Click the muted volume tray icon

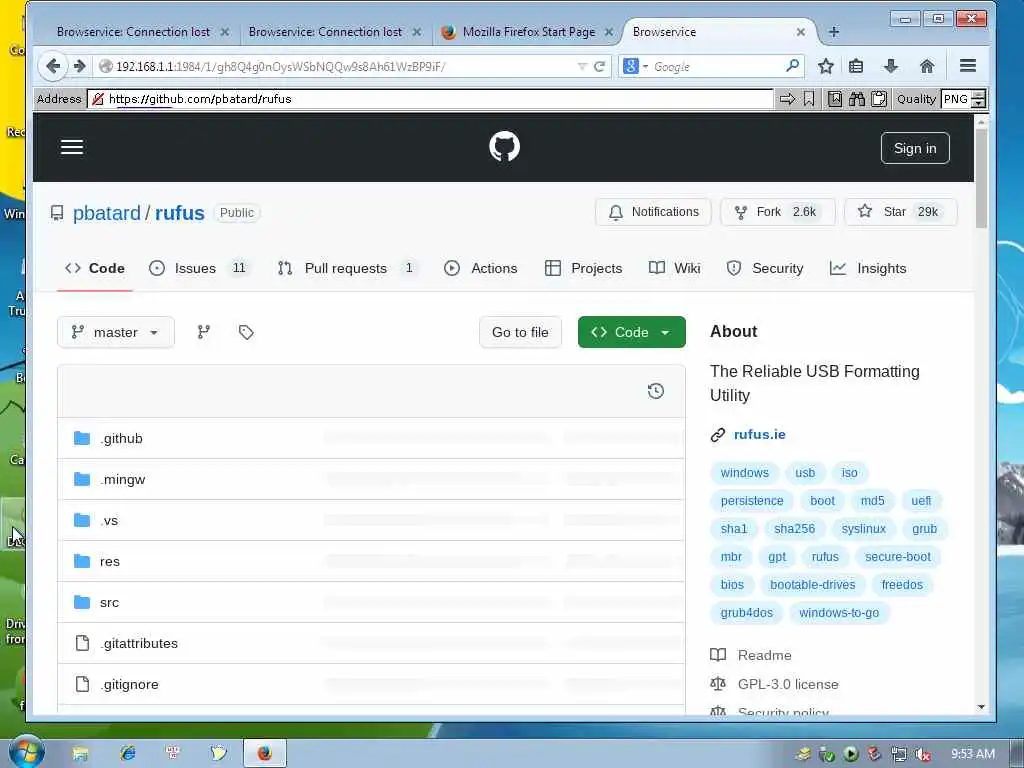[922, 754]
